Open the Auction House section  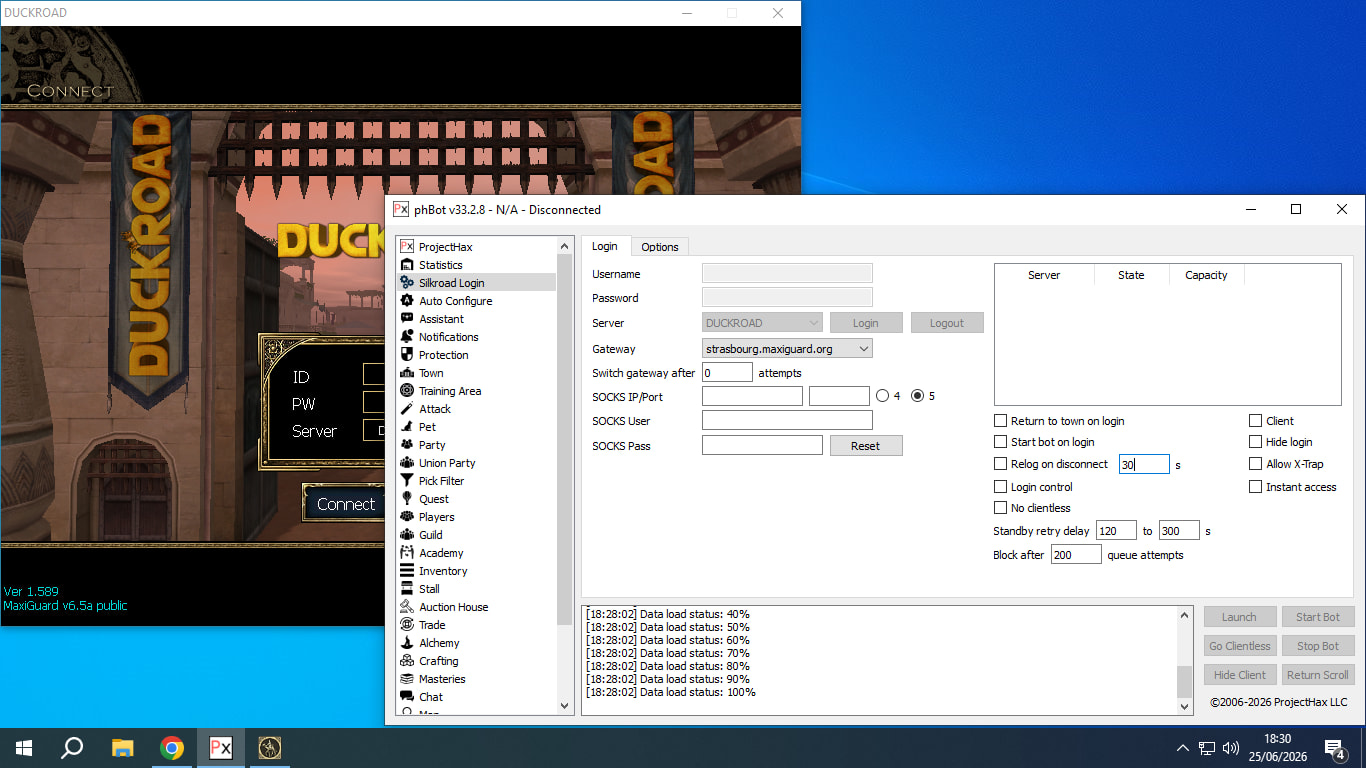point(453,607)
